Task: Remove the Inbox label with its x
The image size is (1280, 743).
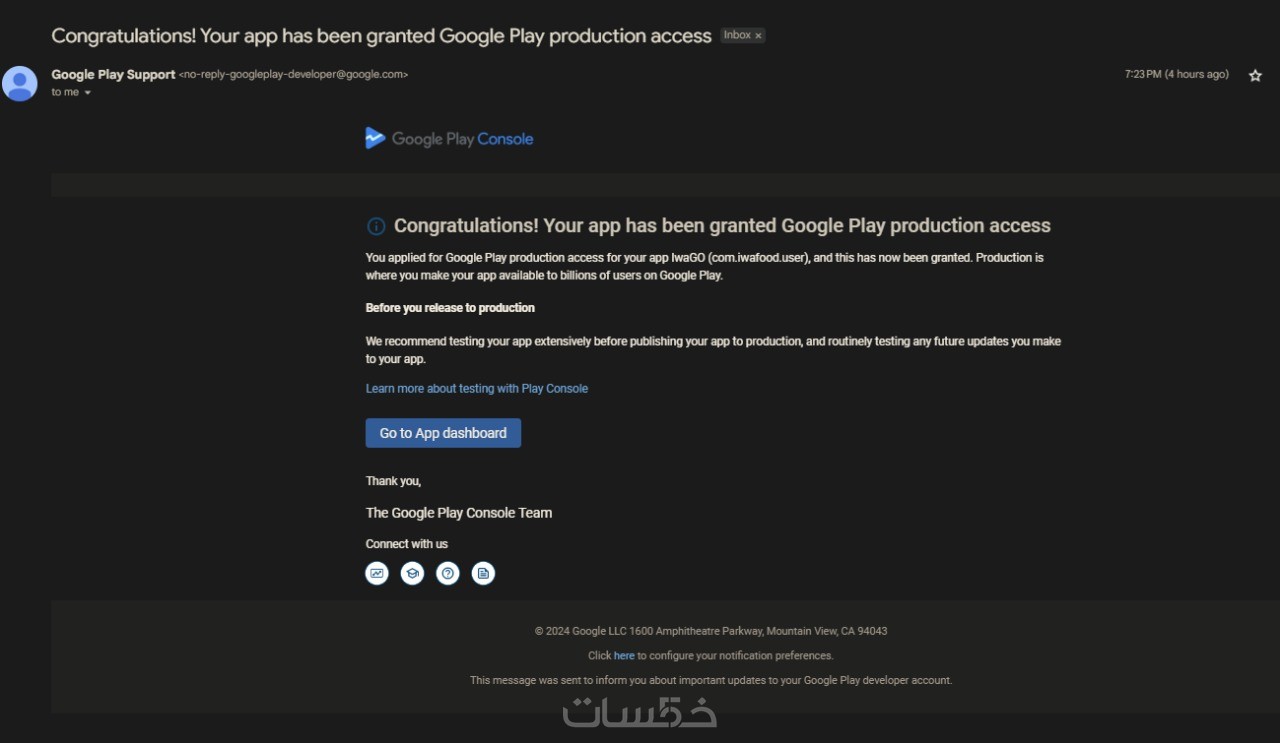Action: pos(758,36)
